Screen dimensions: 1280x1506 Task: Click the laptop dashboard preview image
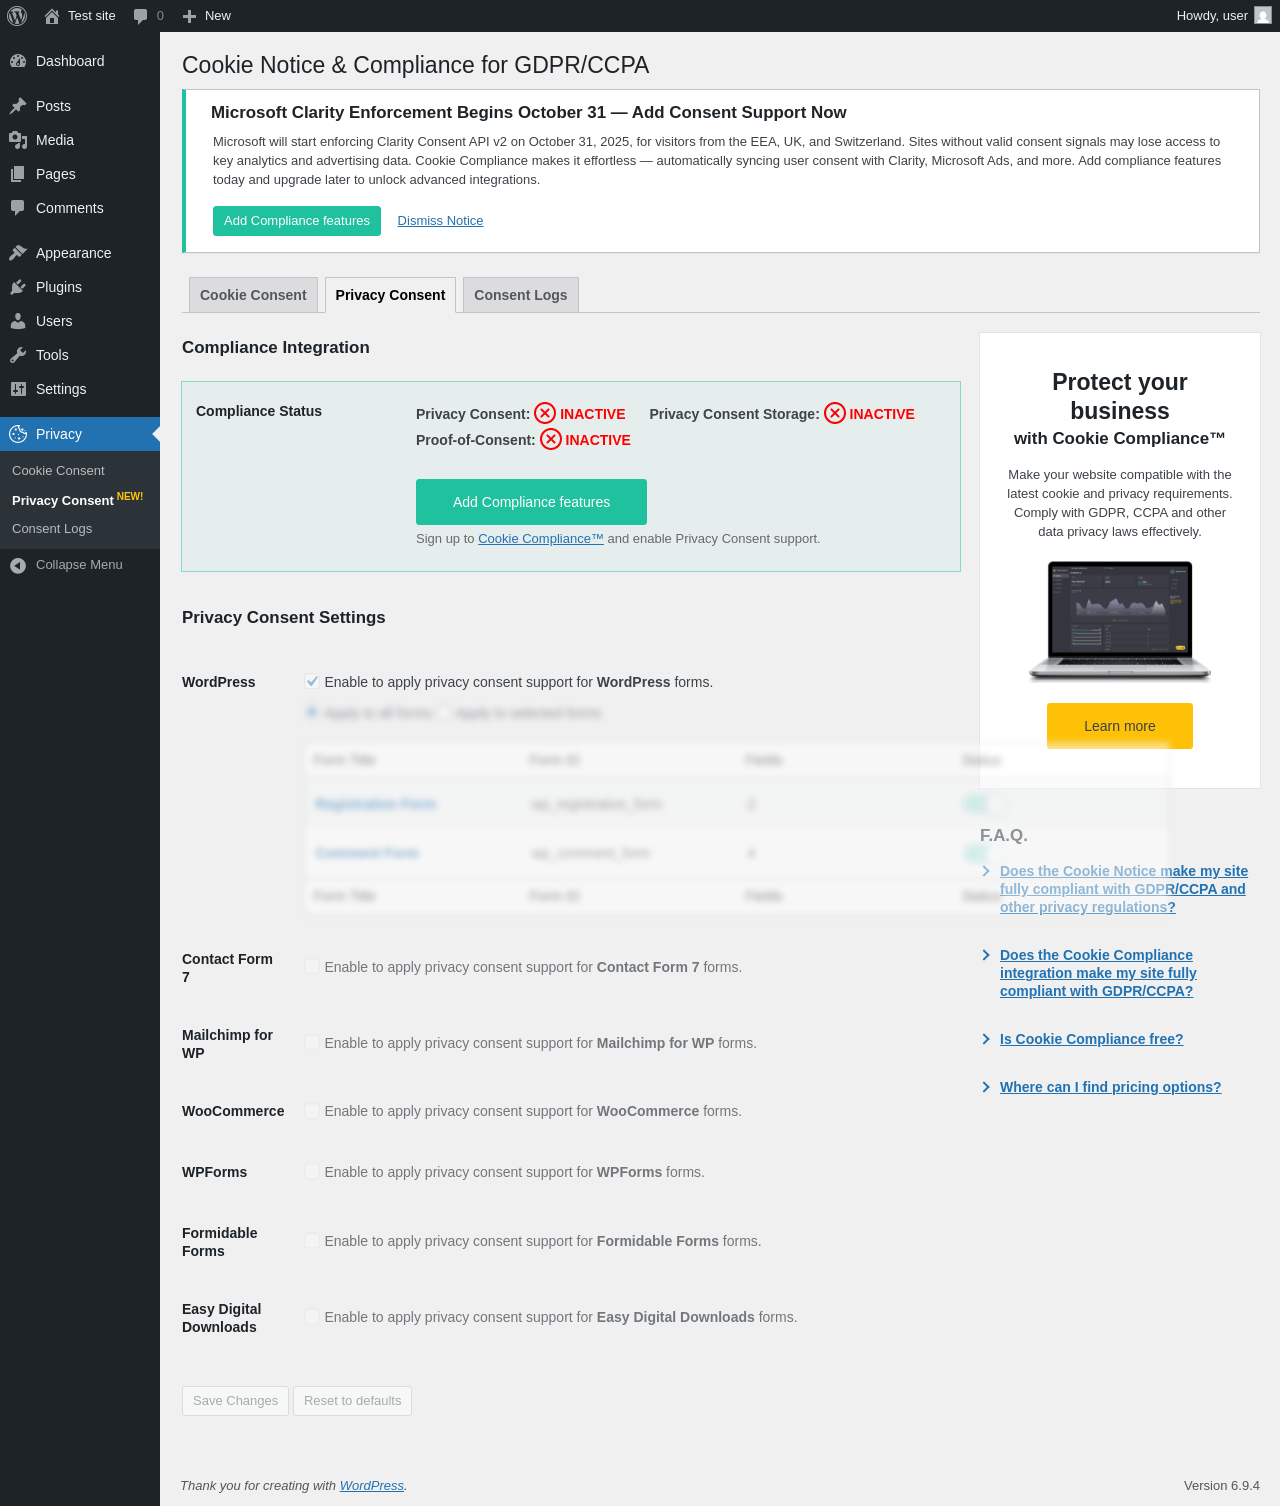pyautogui.click(x=1120, y=621)
